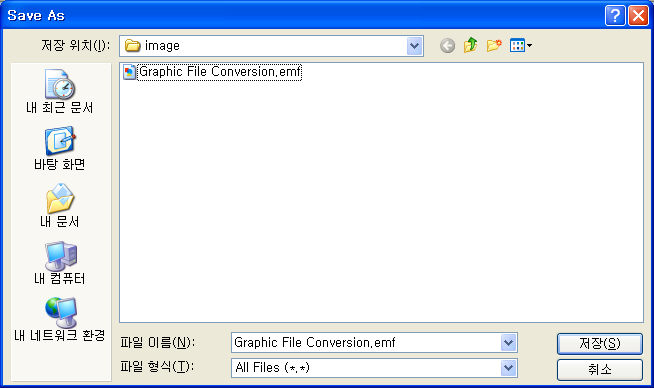Open 내 네트워크 환경 shortcut
Screen dimensions: 654x388
pyautogui.click(x=60, y=320)
